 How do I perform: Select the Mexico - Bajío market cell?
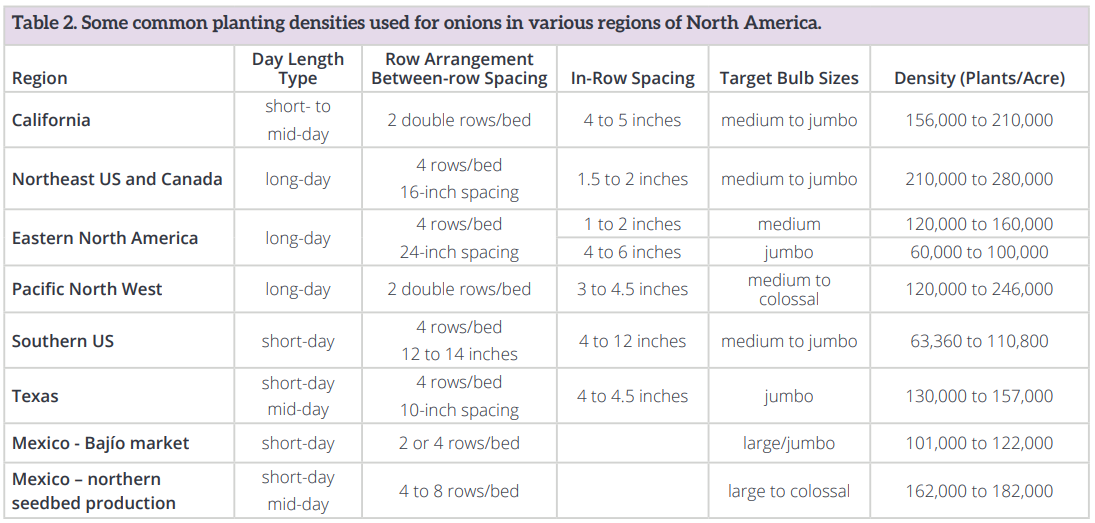[100, 443]
